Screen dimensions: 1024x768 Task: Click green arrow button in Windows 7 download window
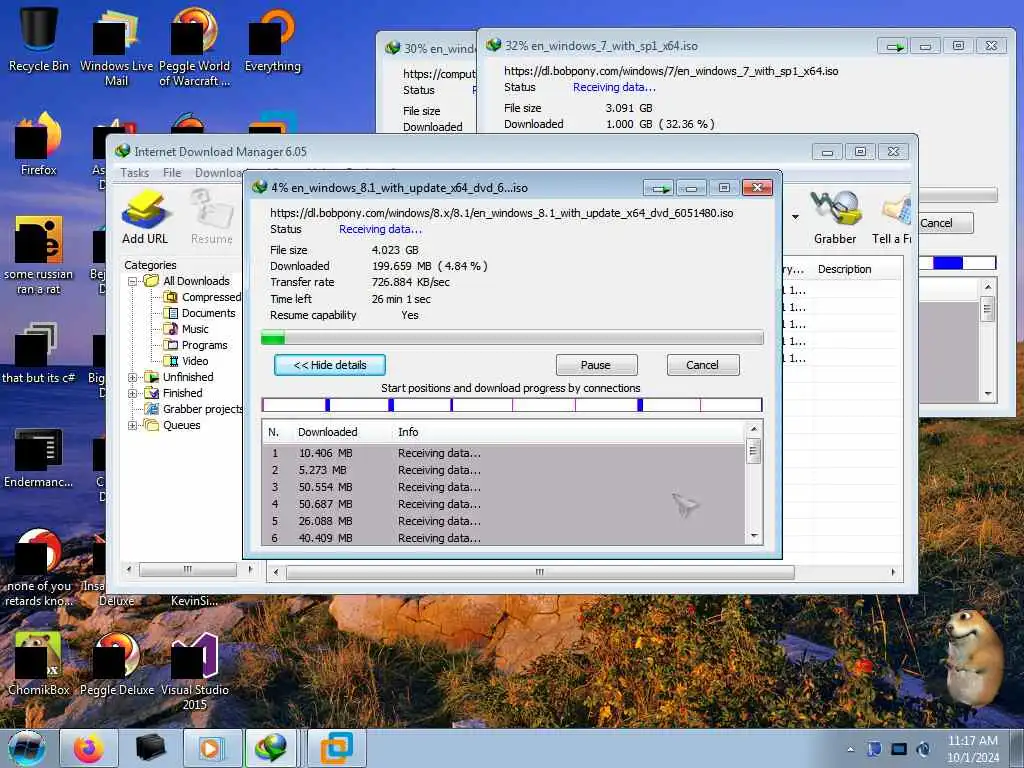point(892,46)
